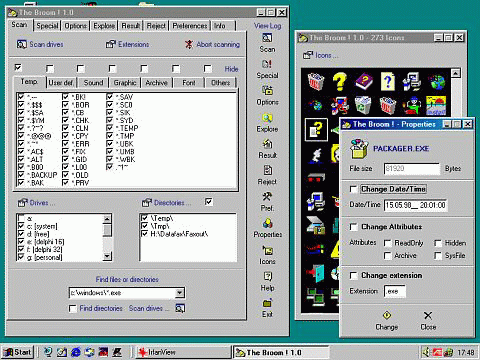Image resolution: width=480 pixels, height=360 pixels.
Task: Click the Directories ... icon
Action: tap(147, 202)
